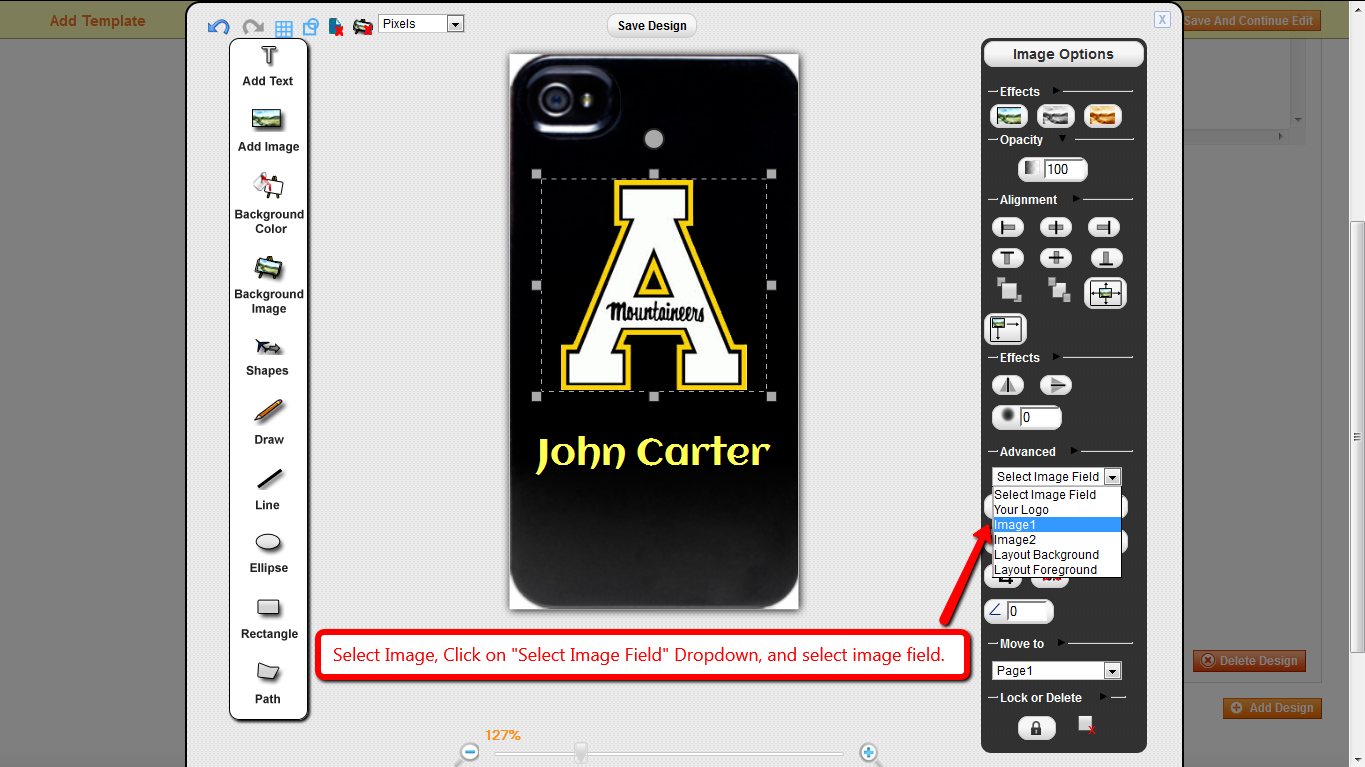Click the fit-to-canvas stretch icon
This screenshot has width=1365, height=767.
point(1106,293)
